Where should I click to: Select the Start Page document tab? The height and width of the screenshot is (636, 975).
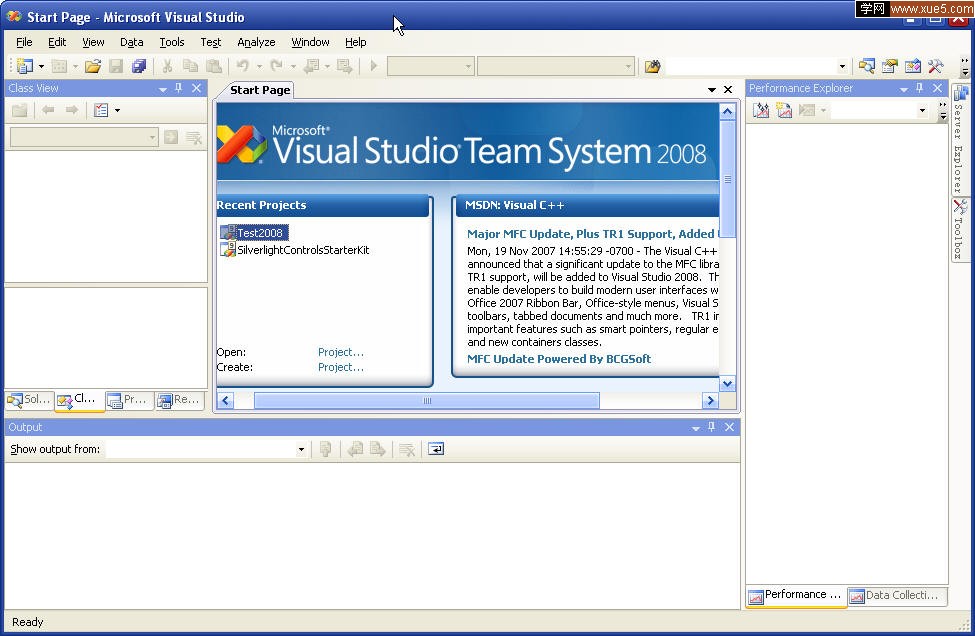pyautogui.click(x=260, y=90)
